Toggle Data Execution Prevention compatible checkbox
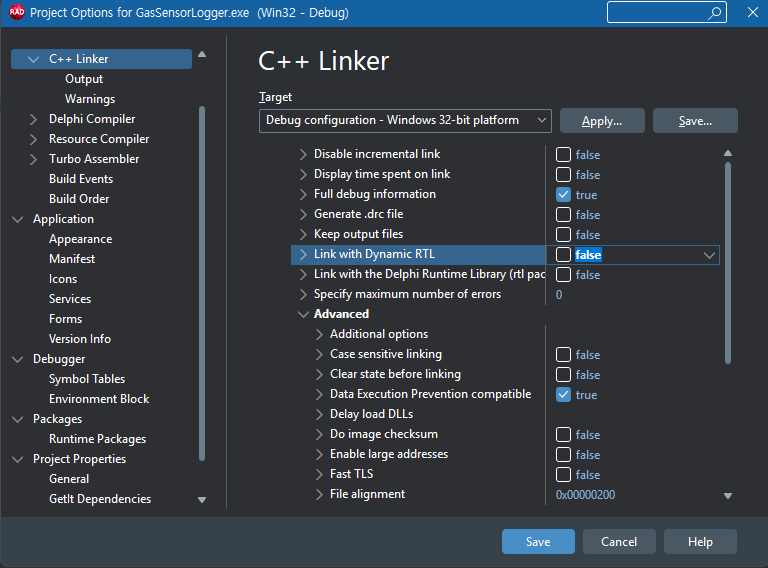This screenshot has height=568, width=768. [x=564, y=395]
